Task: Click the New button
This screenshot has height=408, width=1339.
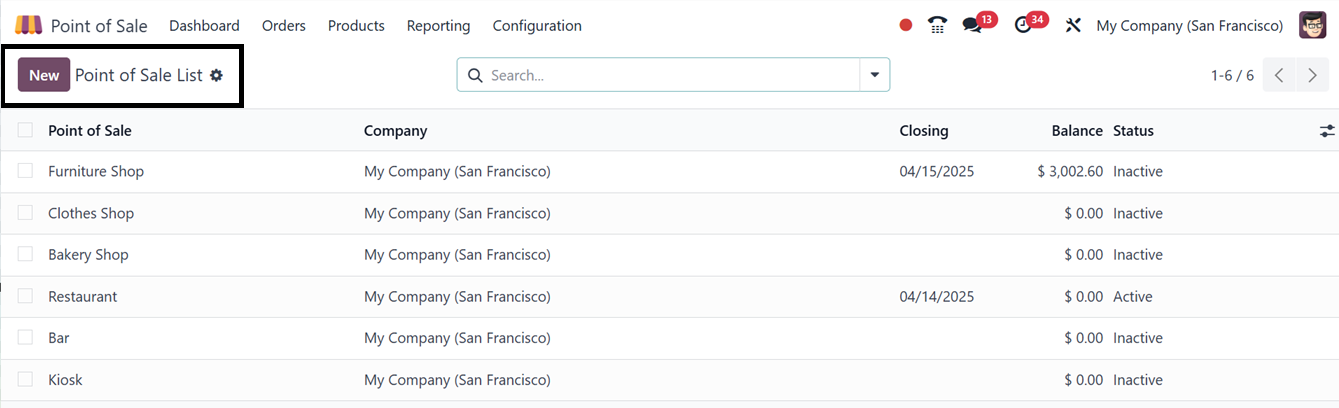Action: pyautogui.click(x=44, y=75)
